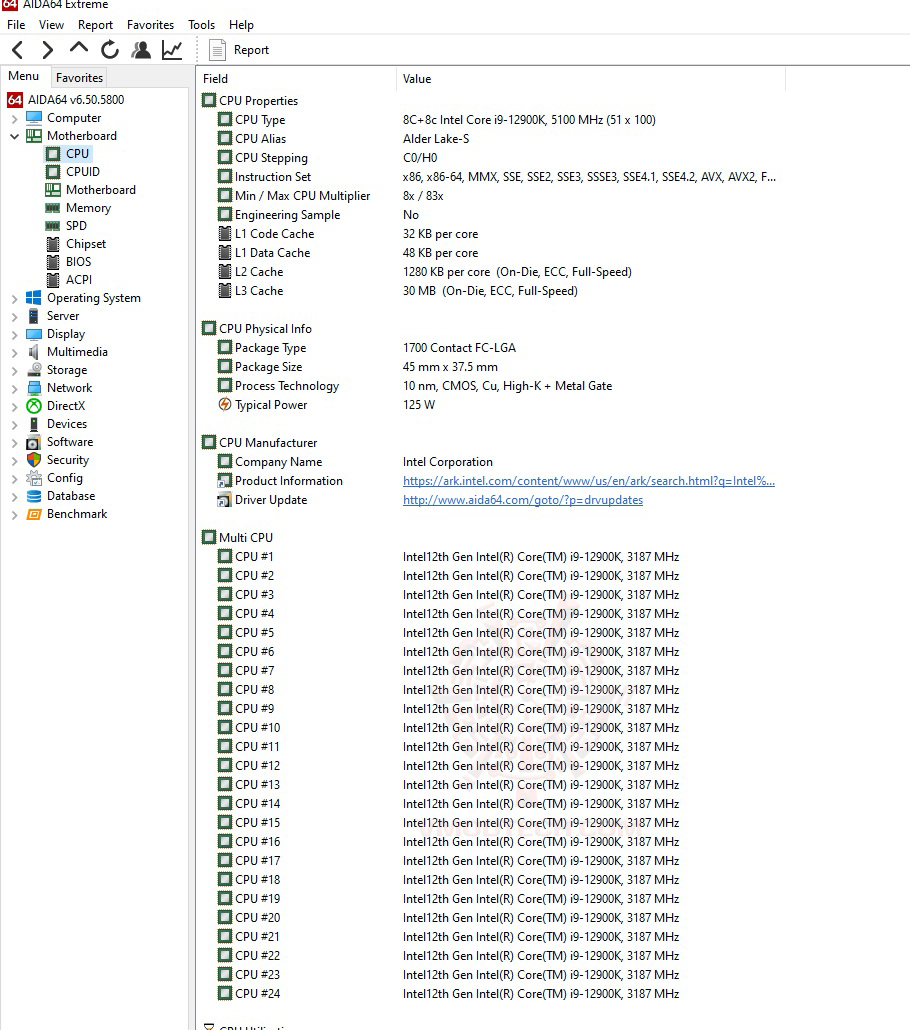Expand the Server tree node
The image size is (910, 1030).
(14, 316)
